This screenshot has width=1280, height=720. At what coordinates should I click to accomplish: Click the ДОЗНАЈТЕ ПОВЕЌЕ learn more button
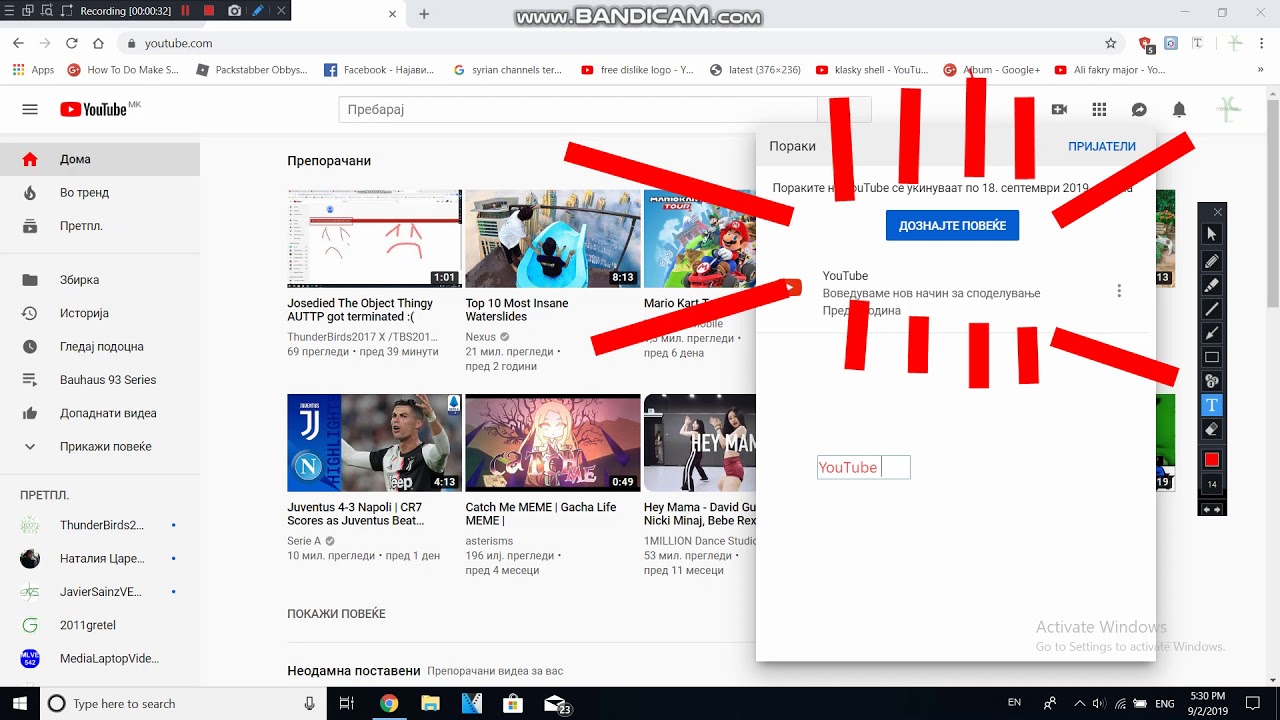pos(952,225)
